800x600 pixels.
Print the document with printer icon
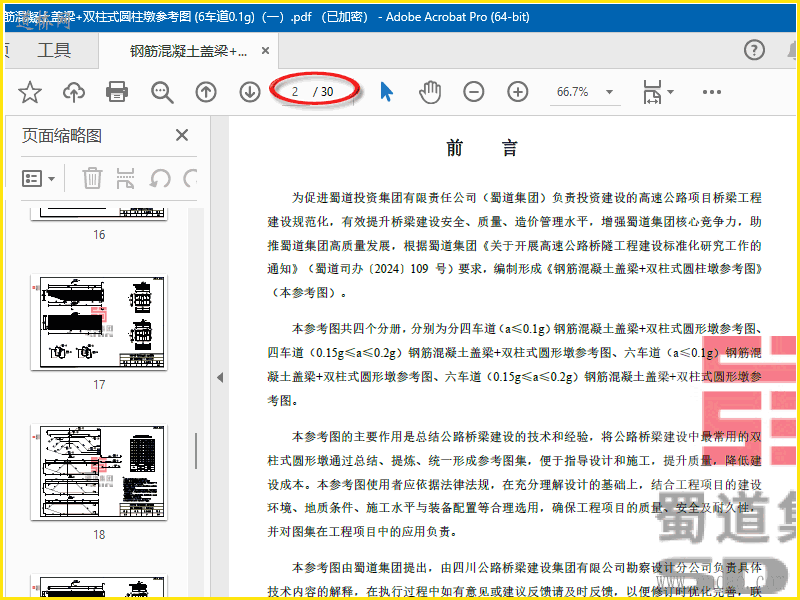pyautogui.click(x=117, y=92)
